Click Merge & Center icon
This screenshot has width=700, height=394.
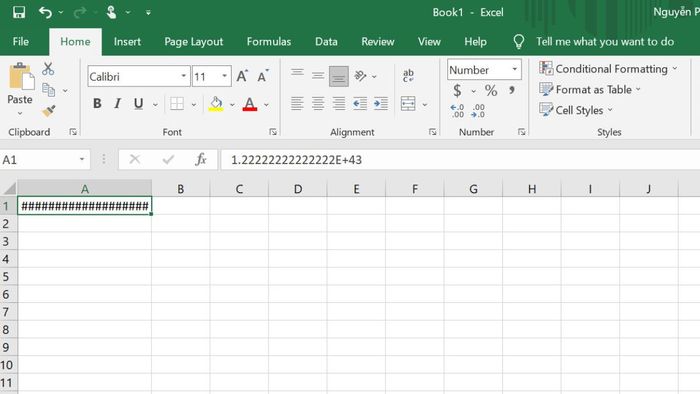(x=408, y=104)
